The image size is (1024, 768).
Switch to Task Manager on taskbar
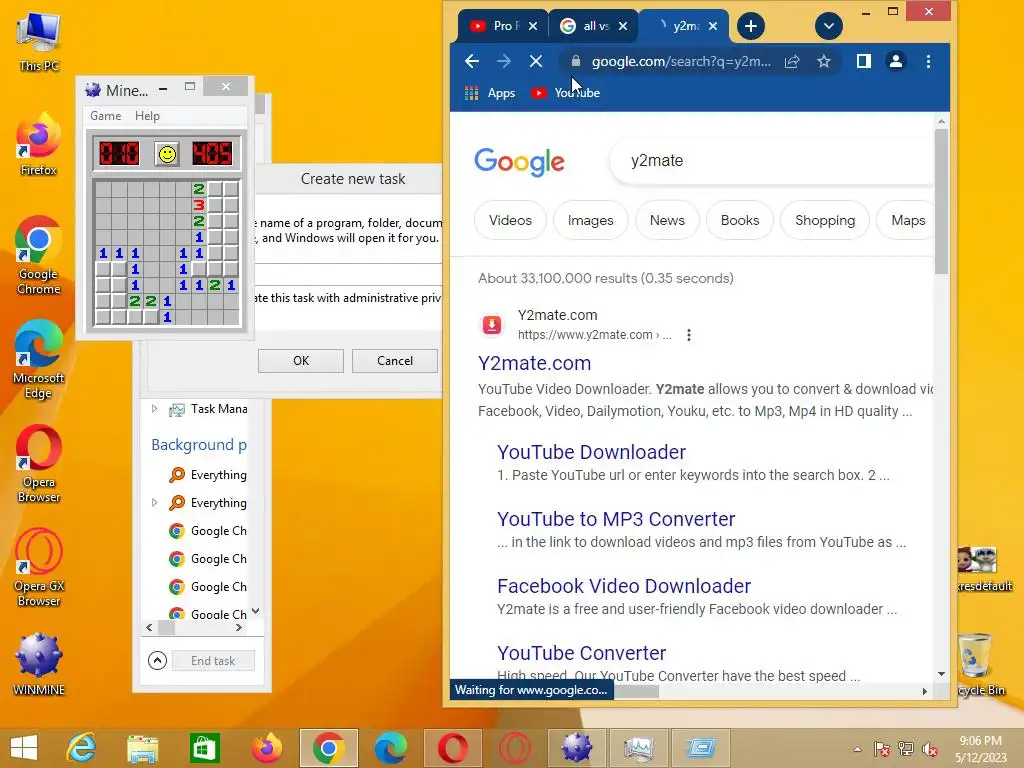(x=638, y=748)
